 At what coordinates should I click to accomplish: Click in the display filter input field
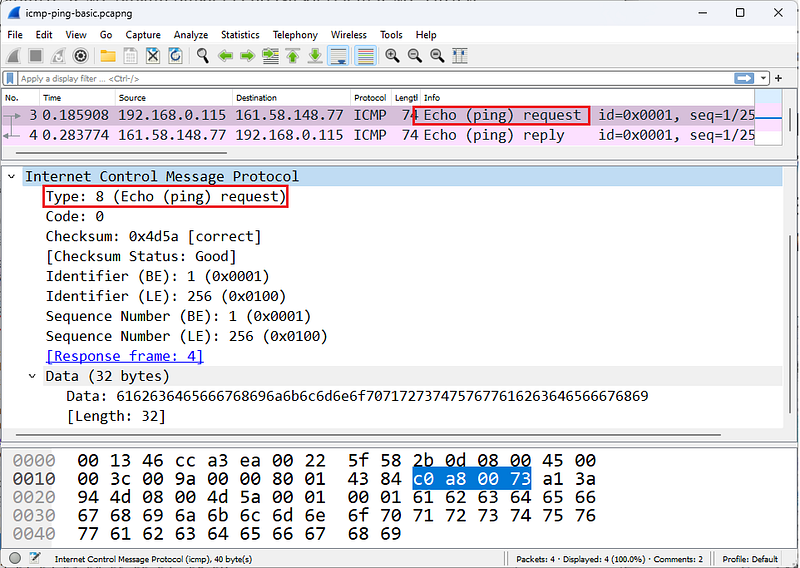coord(375,78)
